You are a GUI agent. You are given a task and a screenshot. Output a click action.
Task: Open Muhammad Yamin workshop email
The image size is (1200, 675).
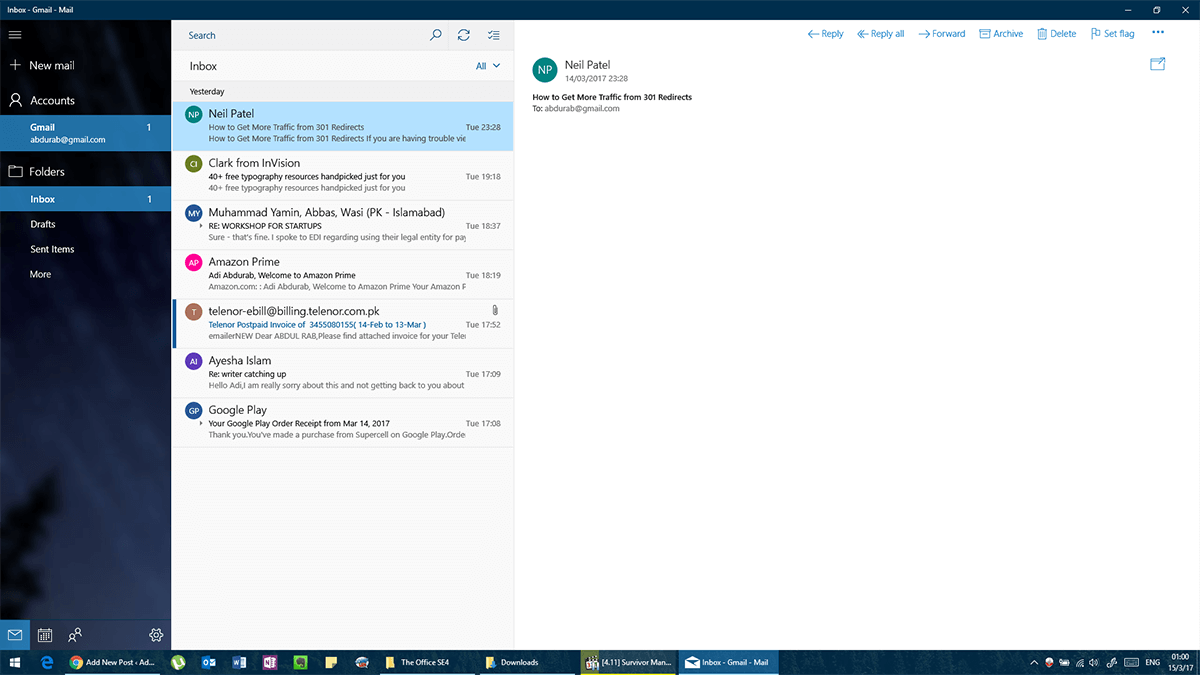[343, 225]
